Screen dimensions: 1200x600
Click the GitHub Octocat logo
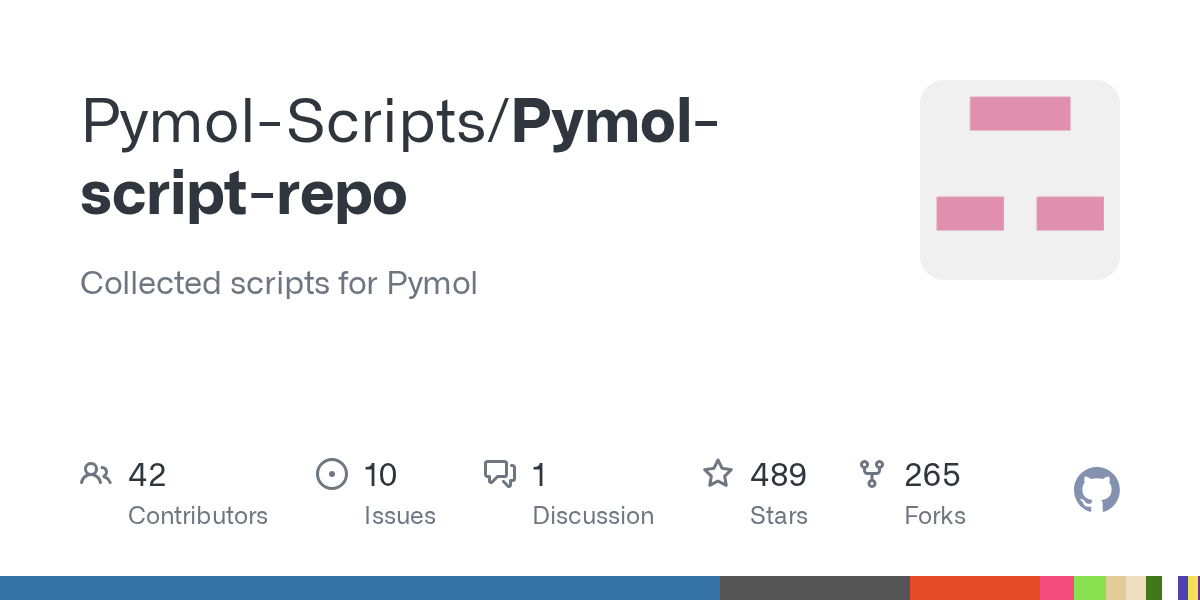[x=1096, y=491]
